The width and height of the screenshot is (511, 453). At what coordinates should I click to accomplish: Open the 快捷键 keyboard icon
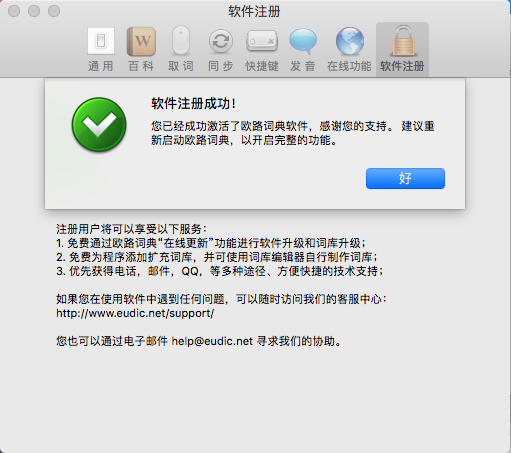pyautogui.click(x=262, y=41)
